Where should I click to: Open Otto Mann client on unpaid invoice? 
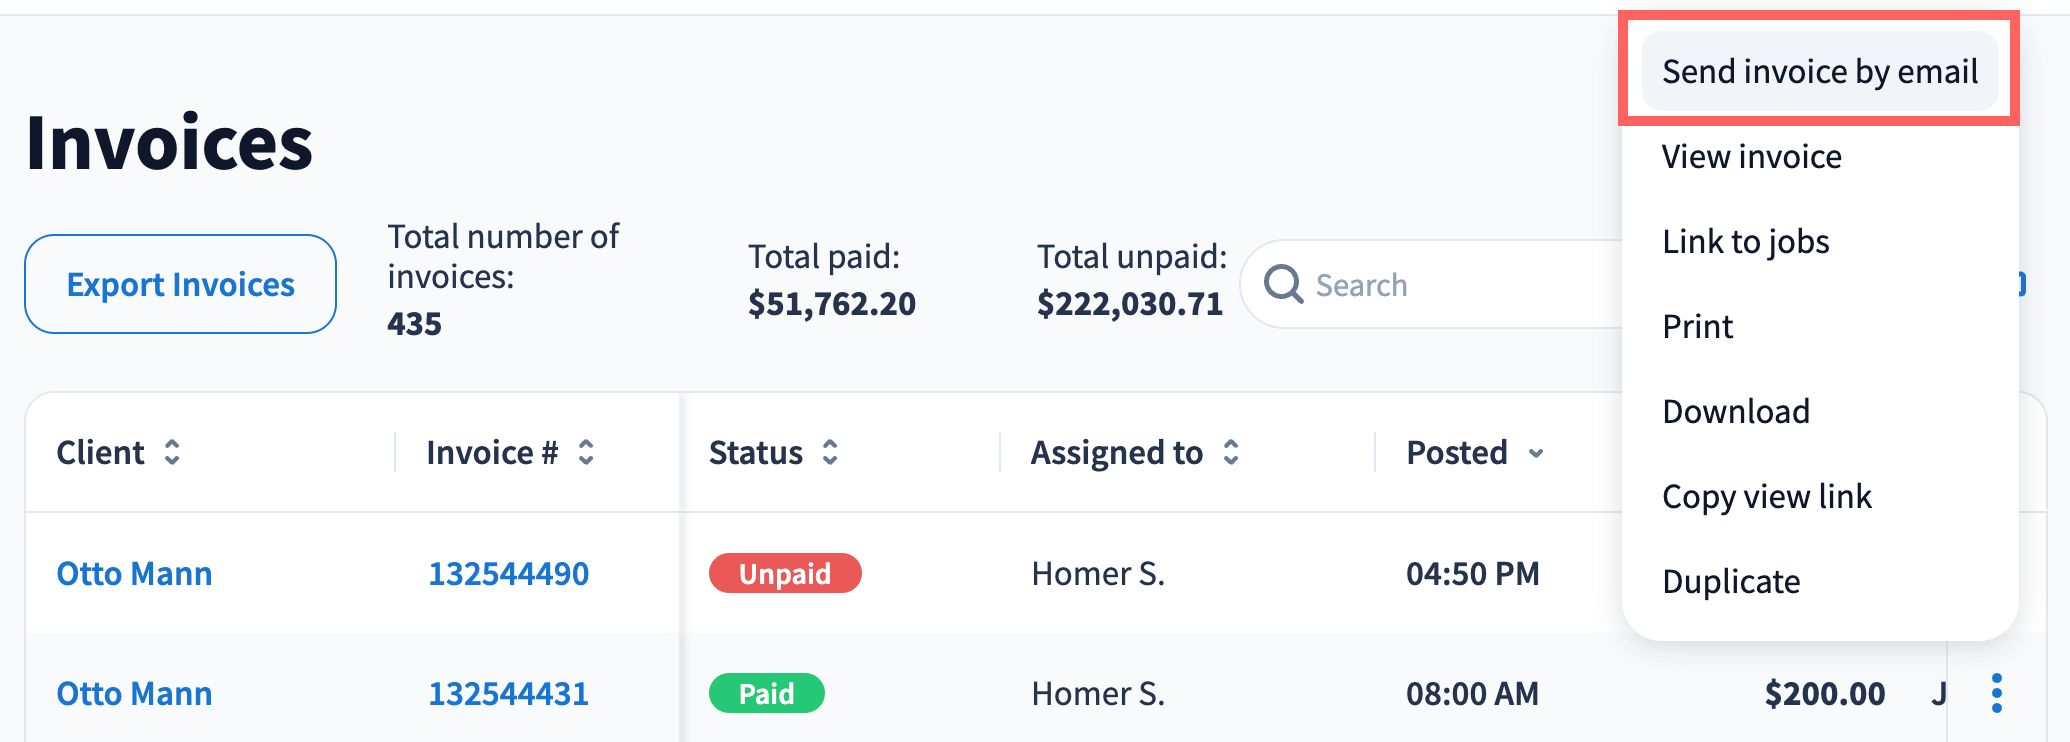point(134,574)
